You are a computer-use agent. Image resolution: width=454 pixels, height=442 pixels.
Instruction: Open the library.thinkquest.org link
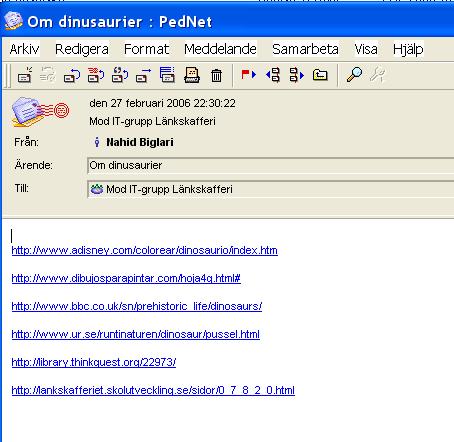94,362
